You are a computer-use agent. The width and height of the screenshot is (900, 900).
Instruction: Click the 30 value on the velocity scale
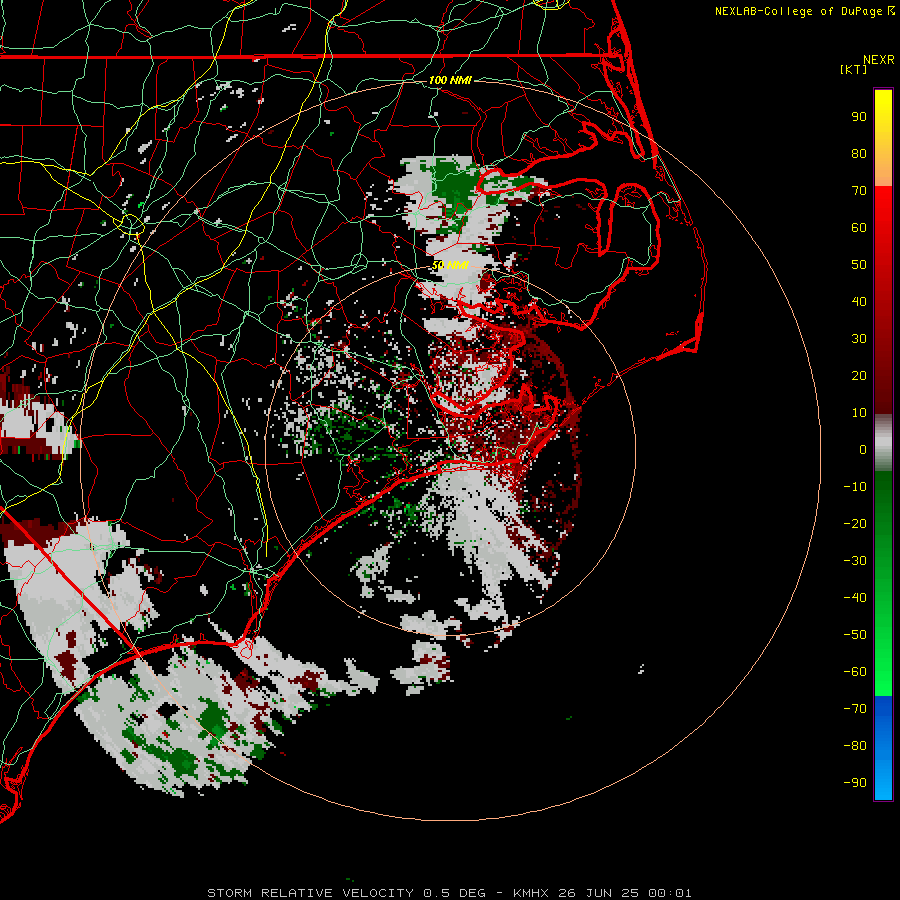point(859,339)
